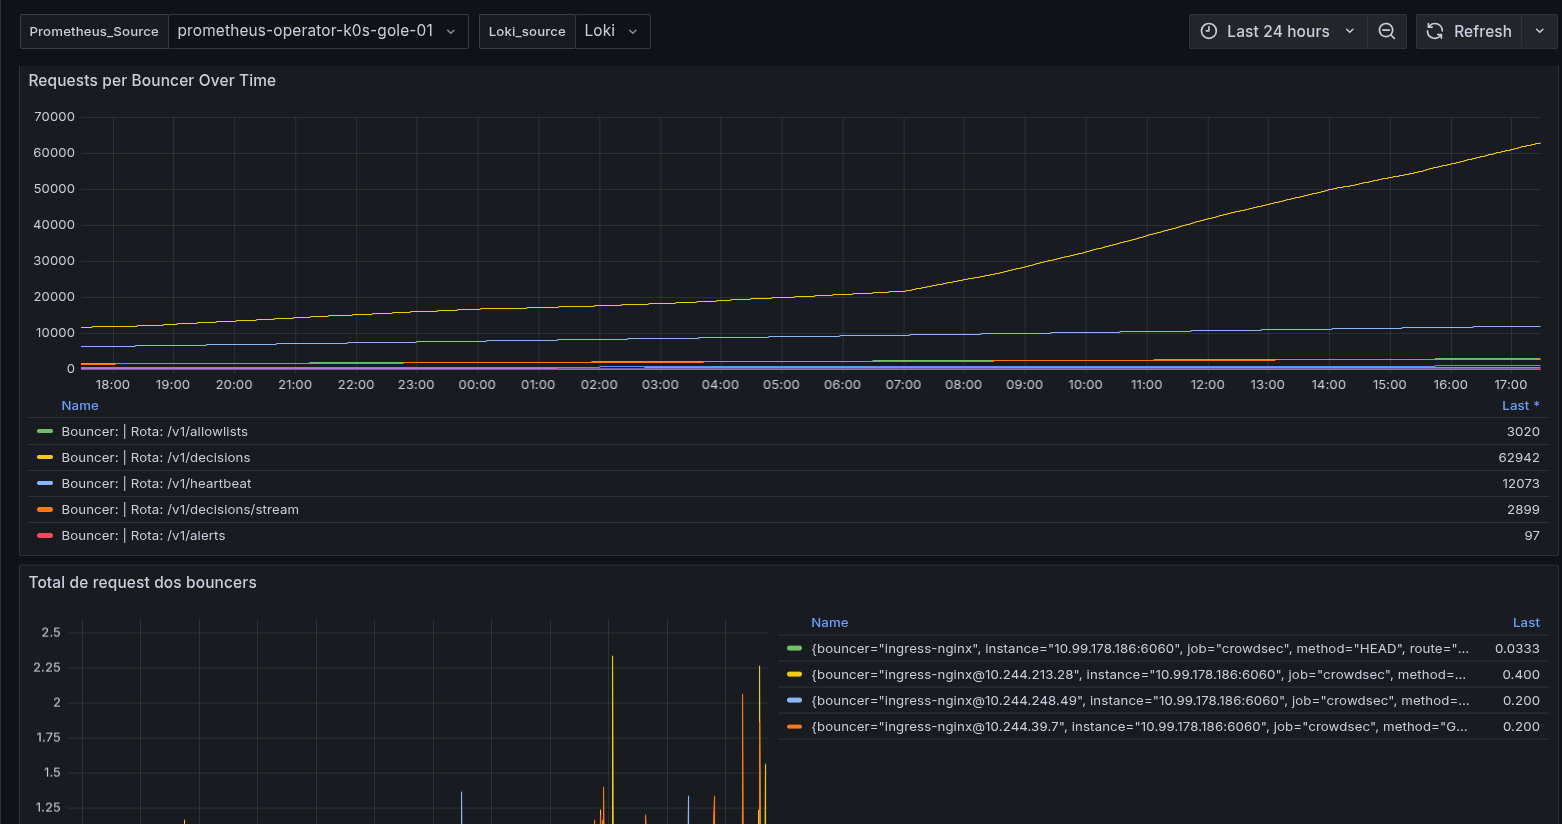Click the 70000 y-axis label
Image resolution: width=1562 pixels, height=824 pixels.
(54, 117)
